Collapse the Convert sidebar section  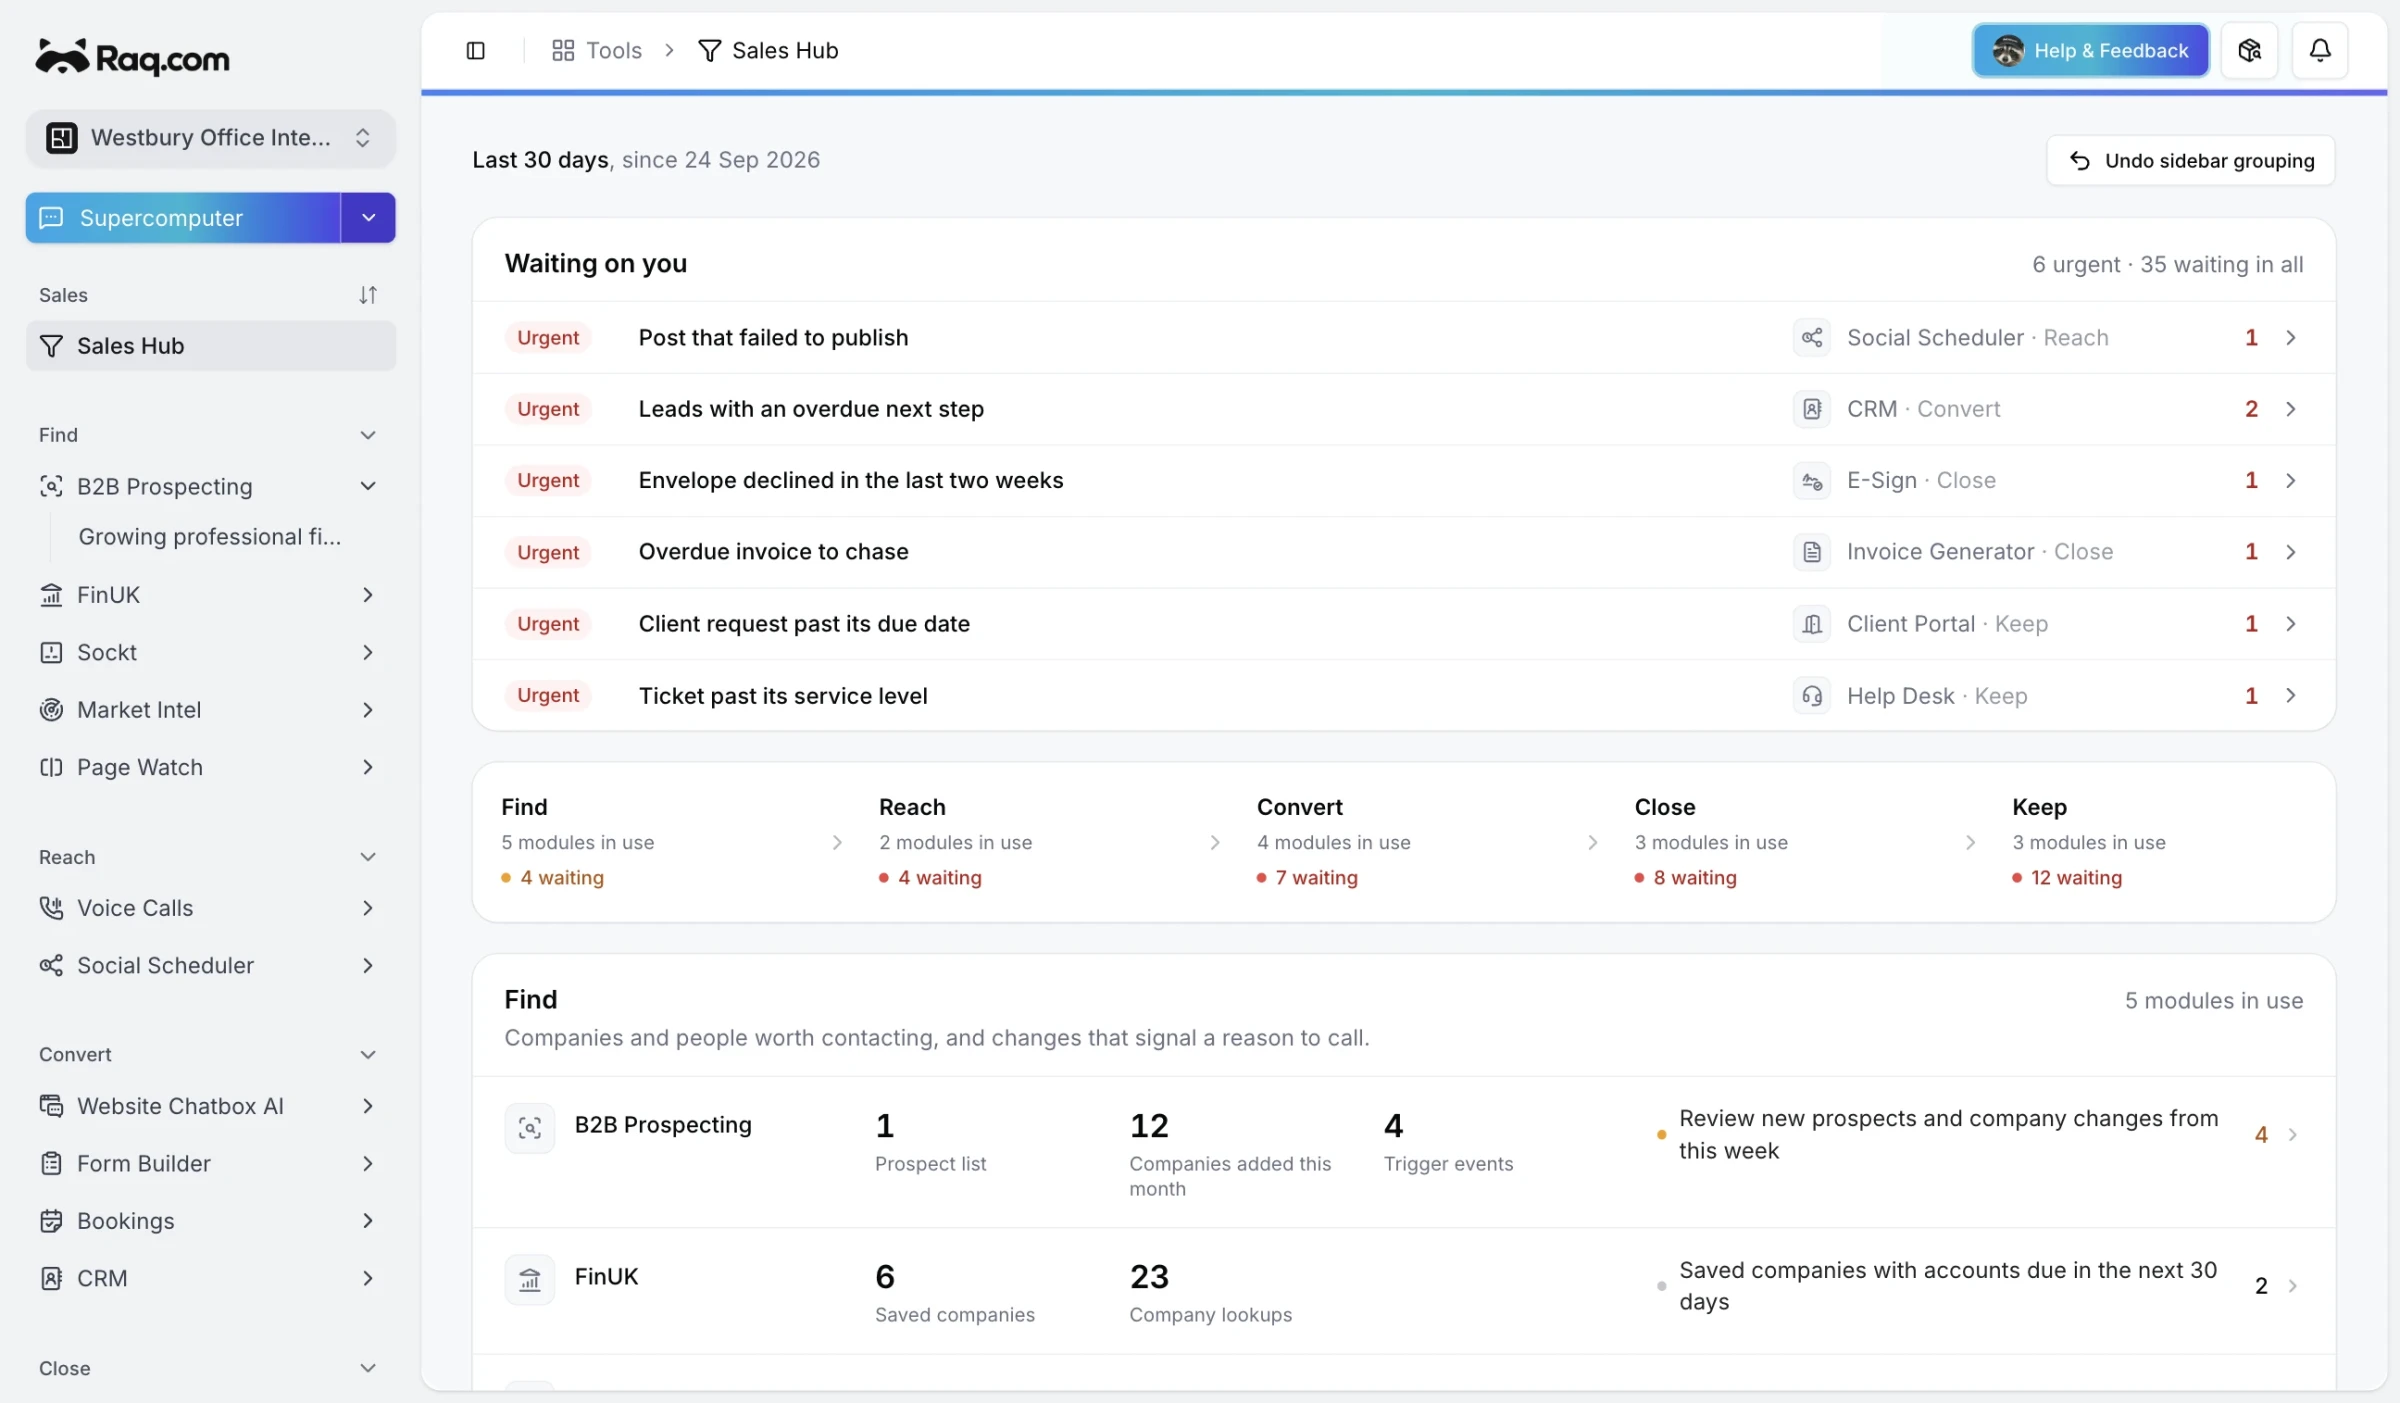click(x=368, y=1055)
